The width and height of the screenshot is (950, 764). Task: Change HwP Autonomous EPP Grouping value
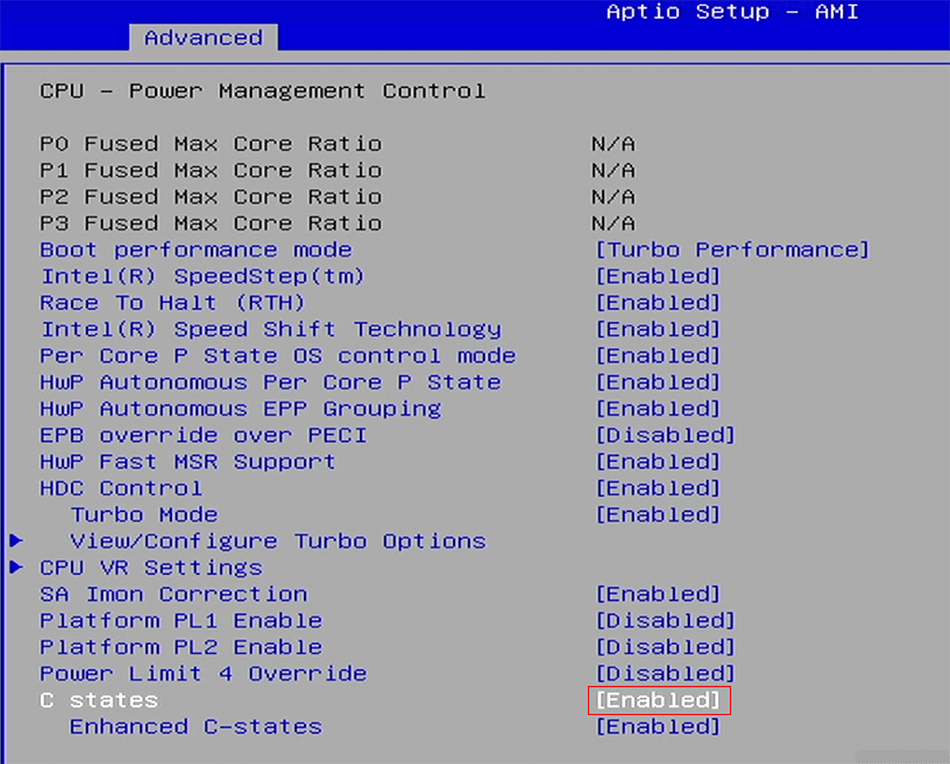click(658, 409)
